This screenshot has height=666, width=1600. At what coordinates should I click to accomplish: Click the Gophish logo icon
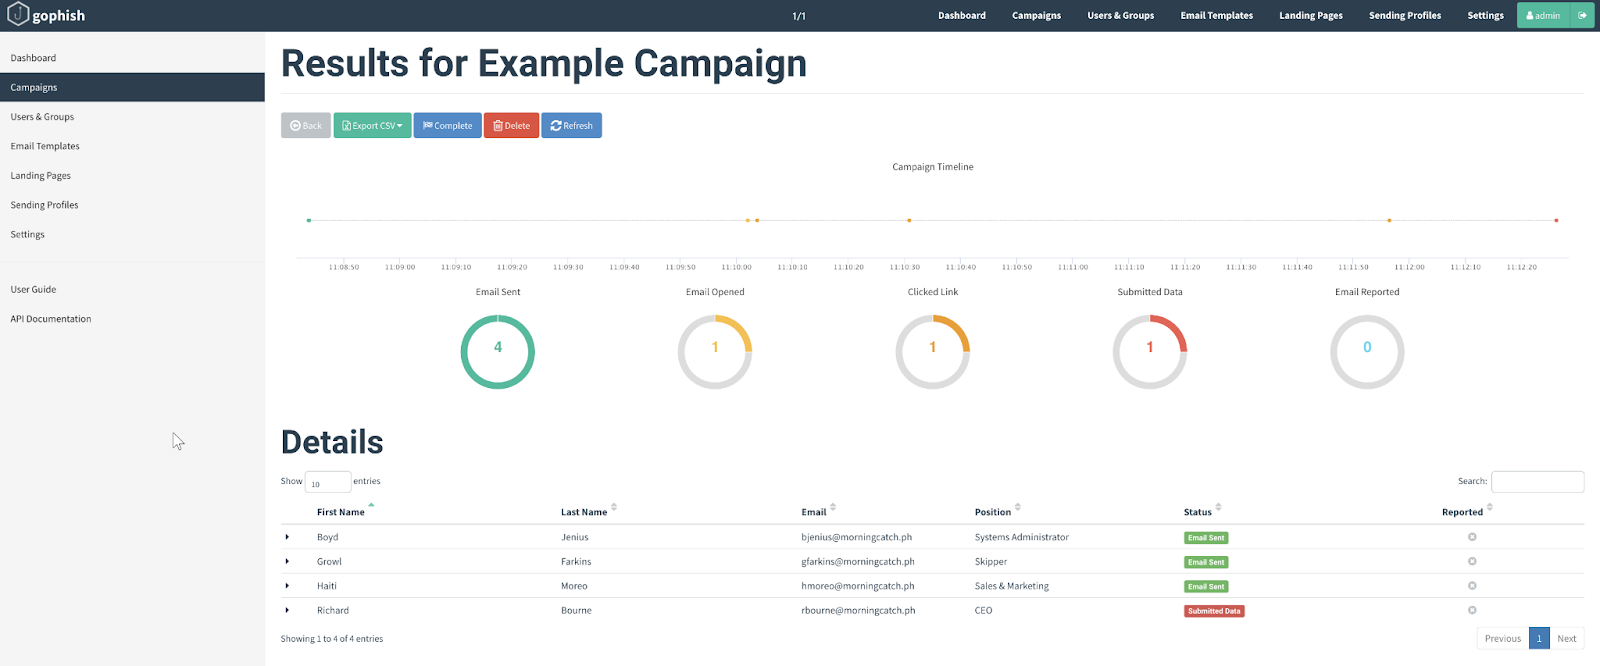[18, 15]
